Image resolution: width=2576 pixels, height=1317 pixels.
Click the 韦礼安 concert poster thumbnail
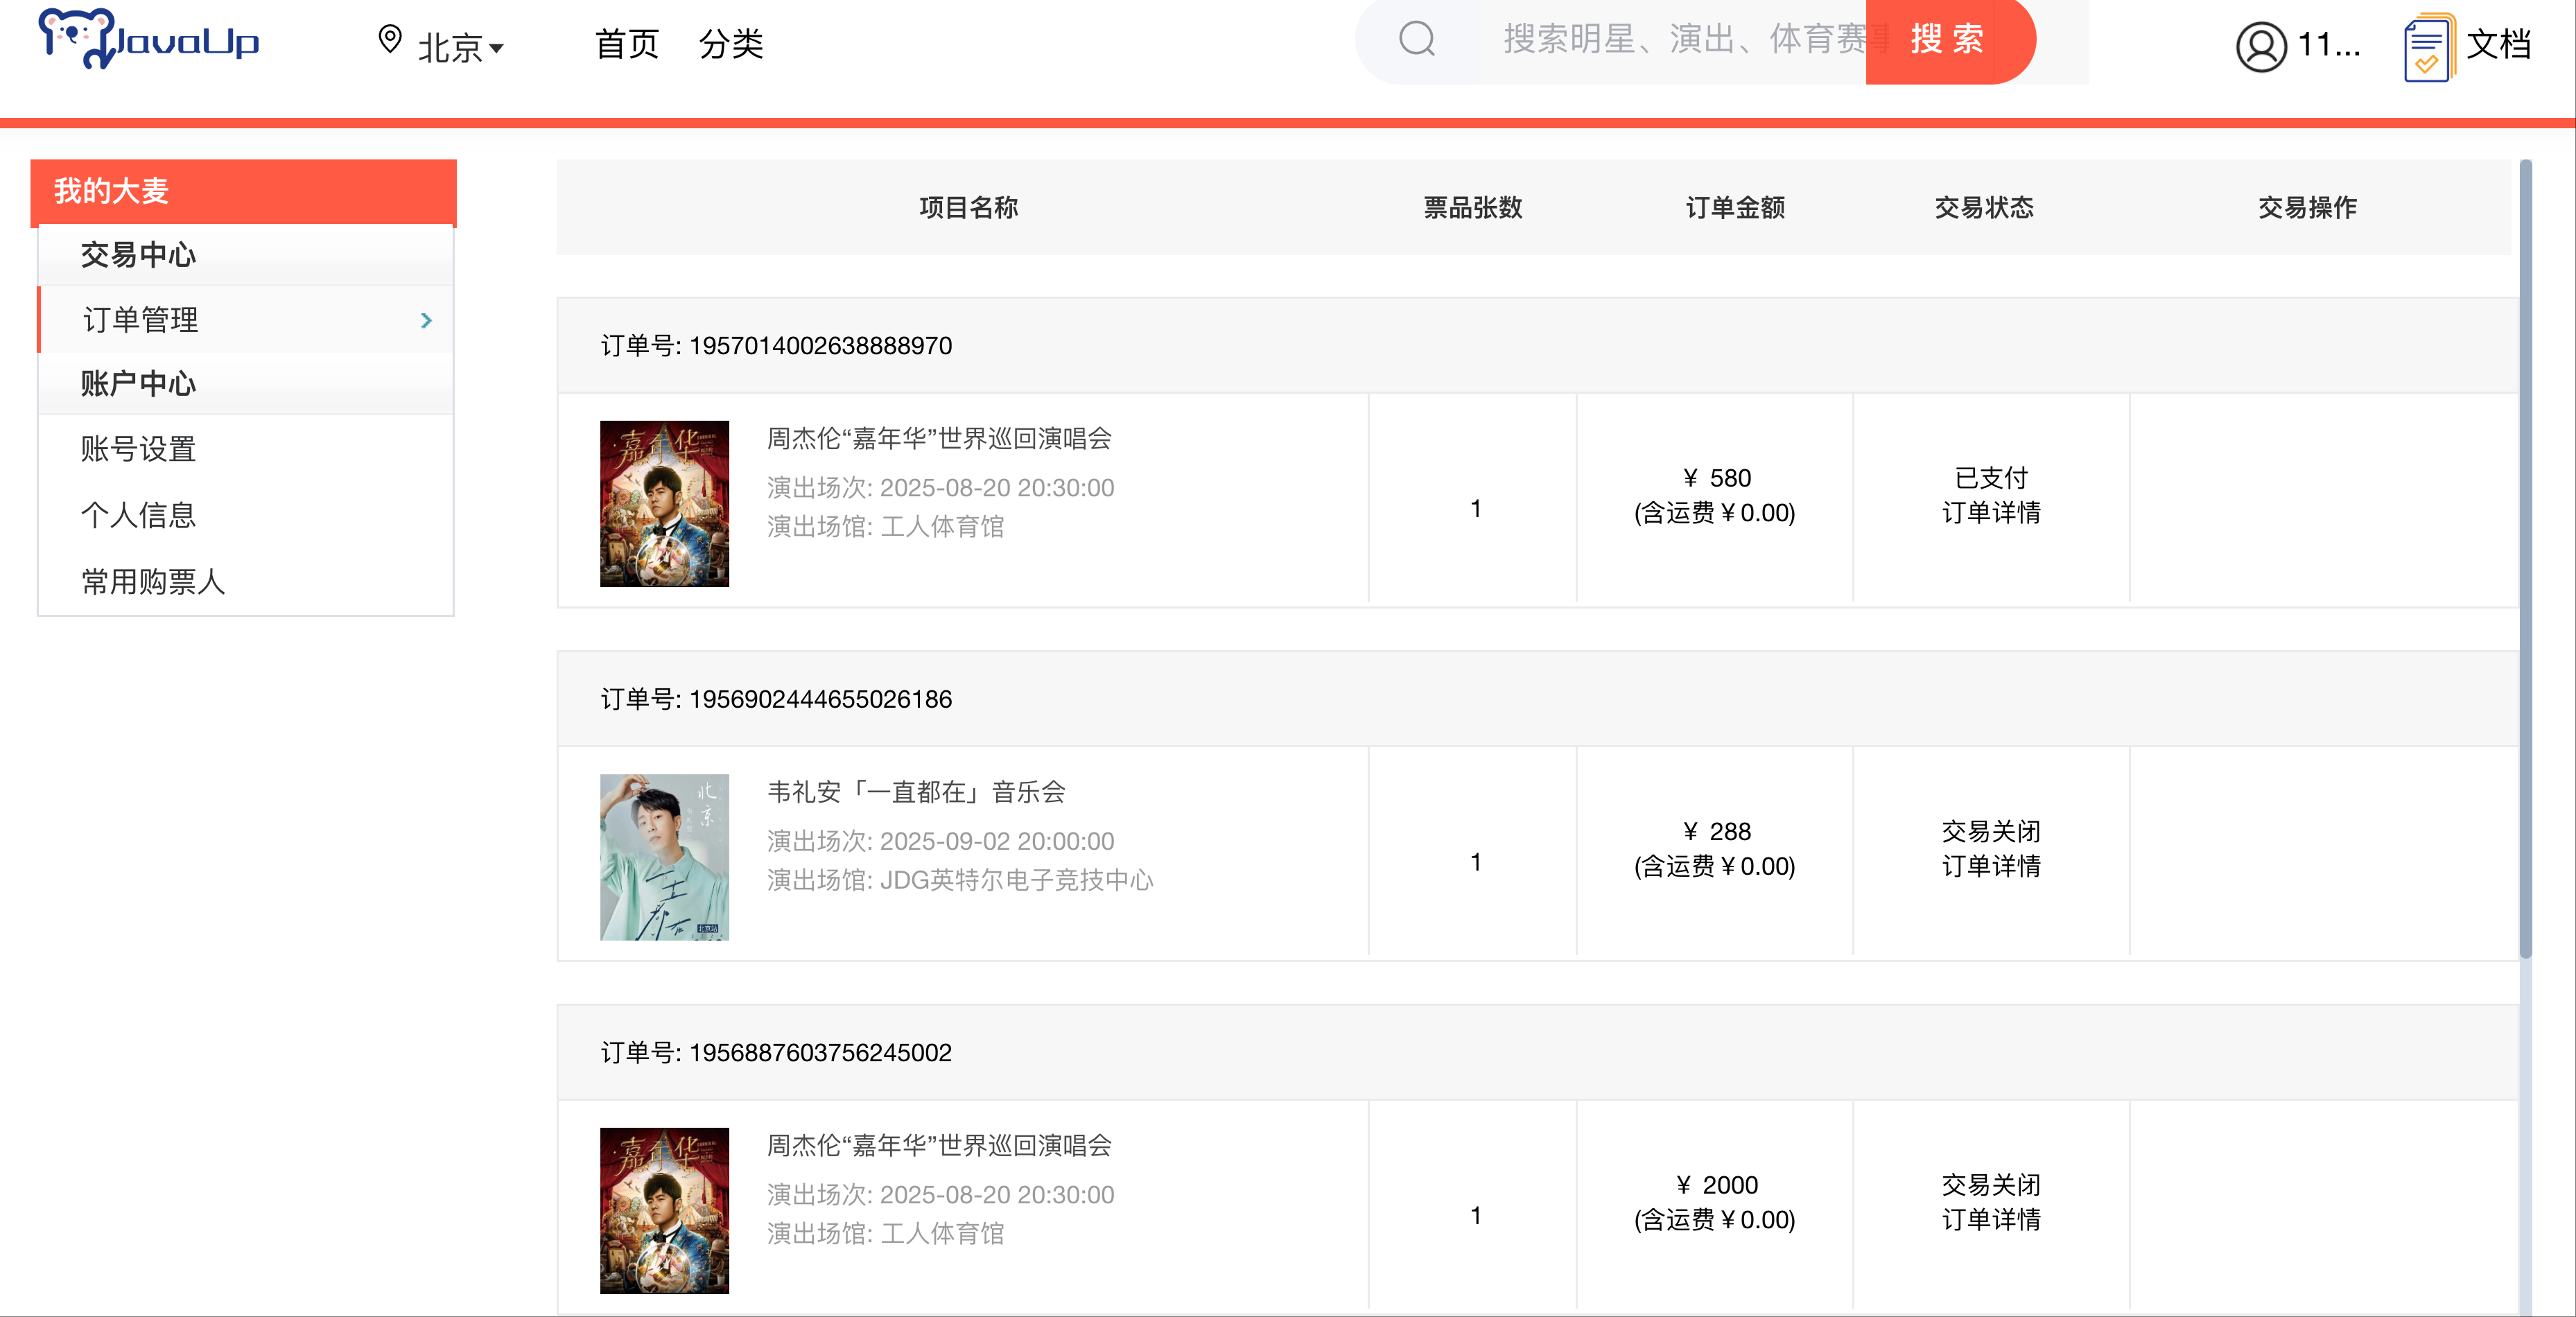click(x=664, y=857)
